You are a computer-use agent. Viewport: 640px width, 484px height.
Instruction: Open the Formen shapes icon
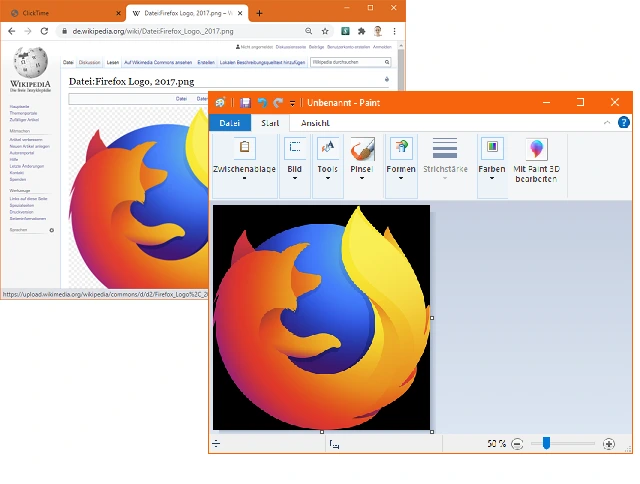(x=401, y=148)
